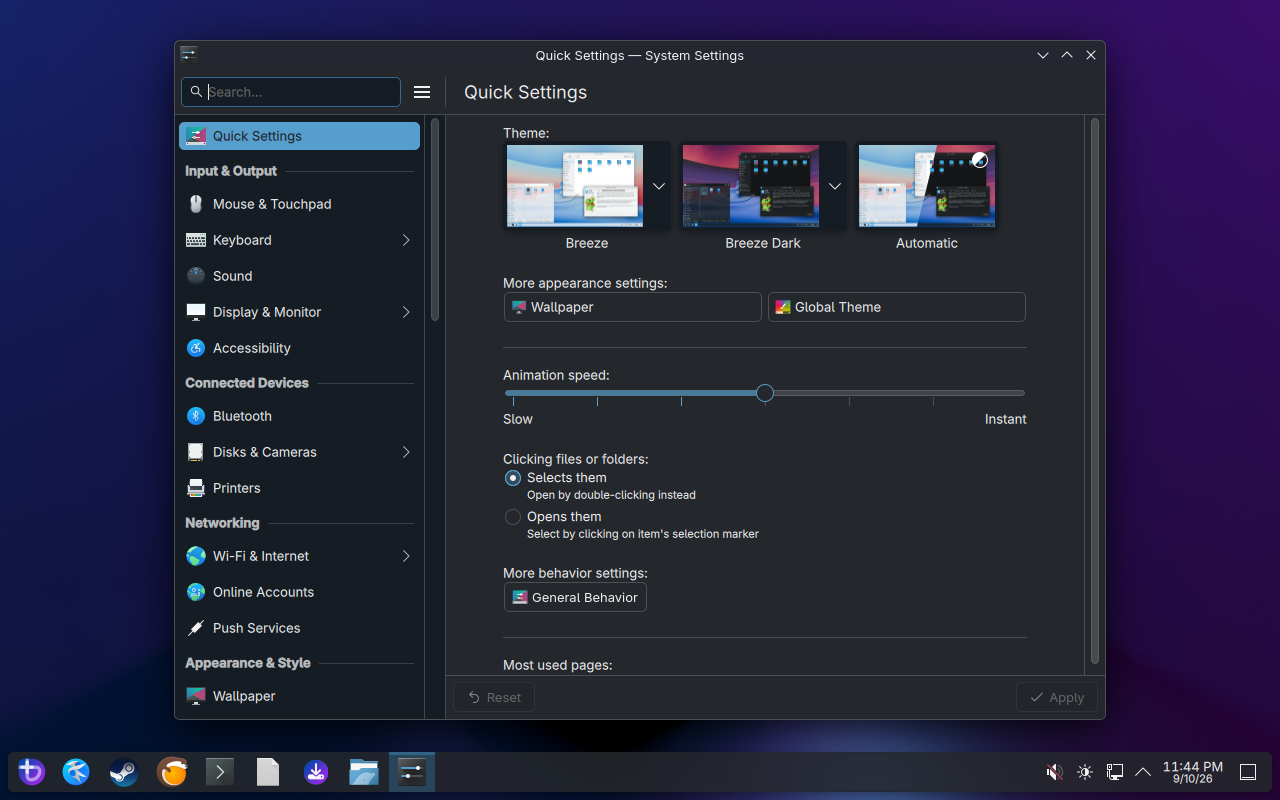Launch Steam from the taskbar
Screen dimensions: 1280x800
124,772
